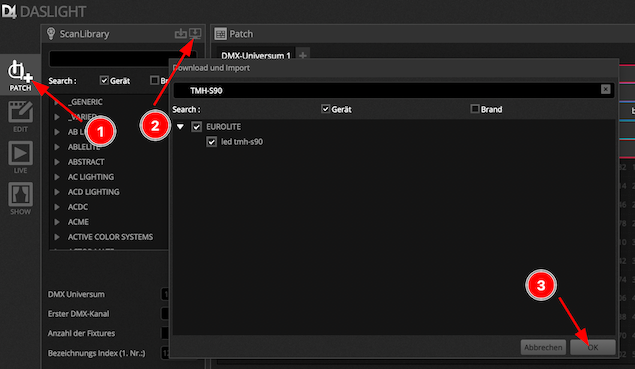Viewport: 635px width, 369px height.
Task: Expand the ABLELITE library folder
Action: (57, 147)
